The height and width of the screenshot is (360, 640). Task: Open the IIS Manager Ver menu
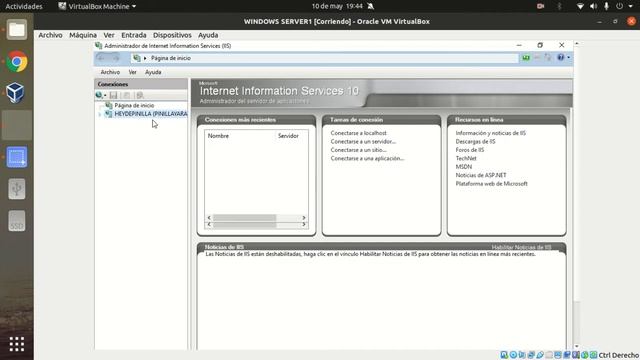[133, 72]
